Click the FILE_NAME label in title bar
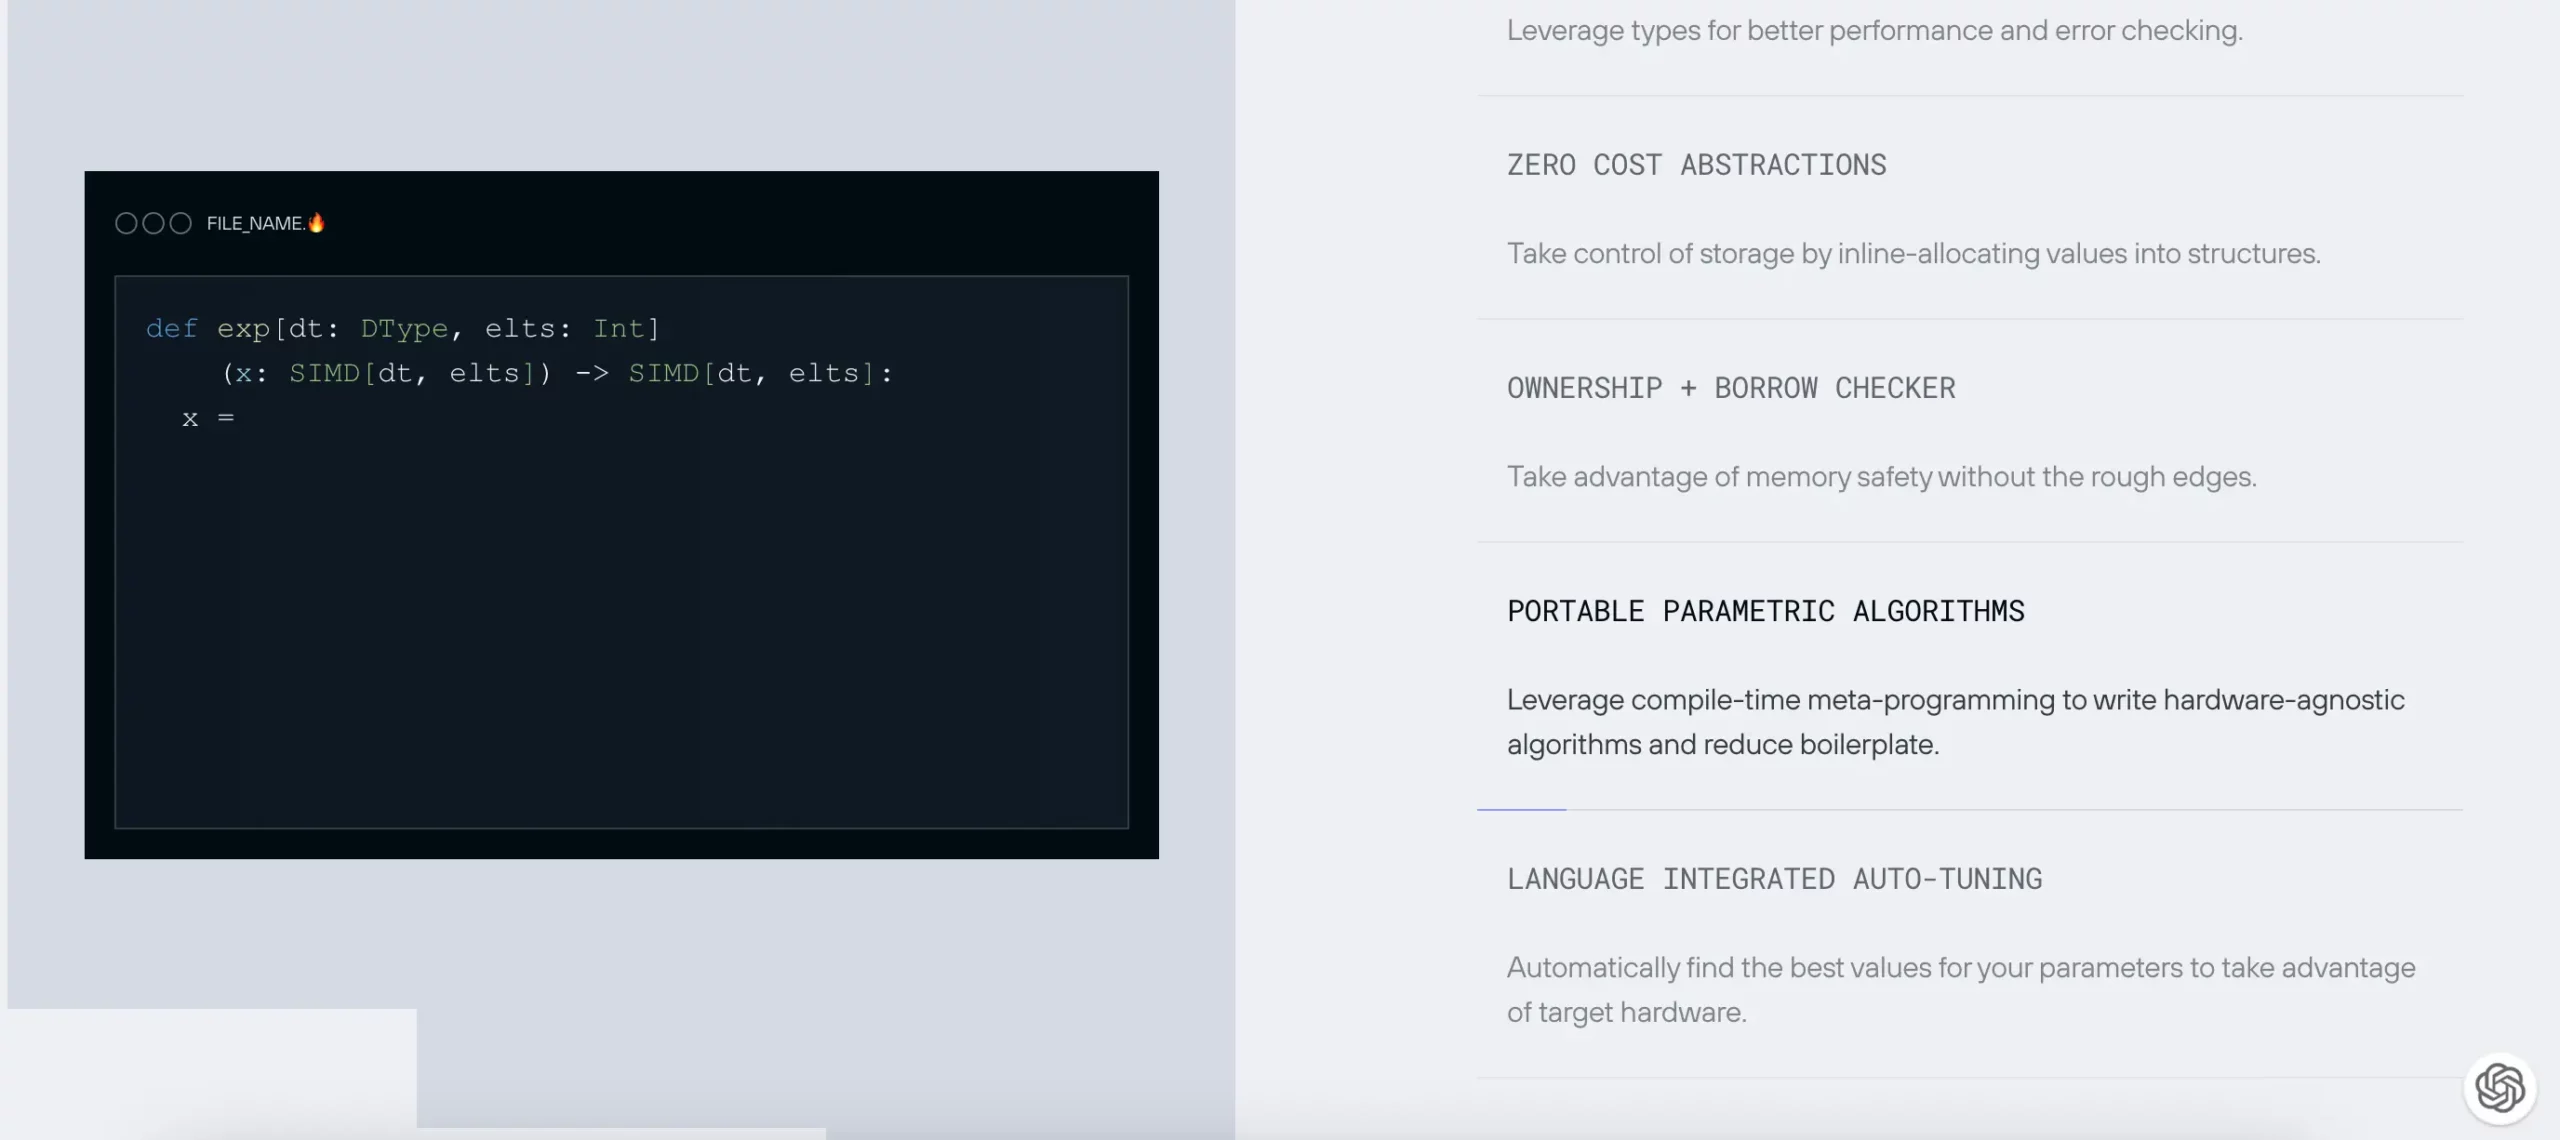The height and width of the screenshot is (1140, 2560). (x=255, y=223)
